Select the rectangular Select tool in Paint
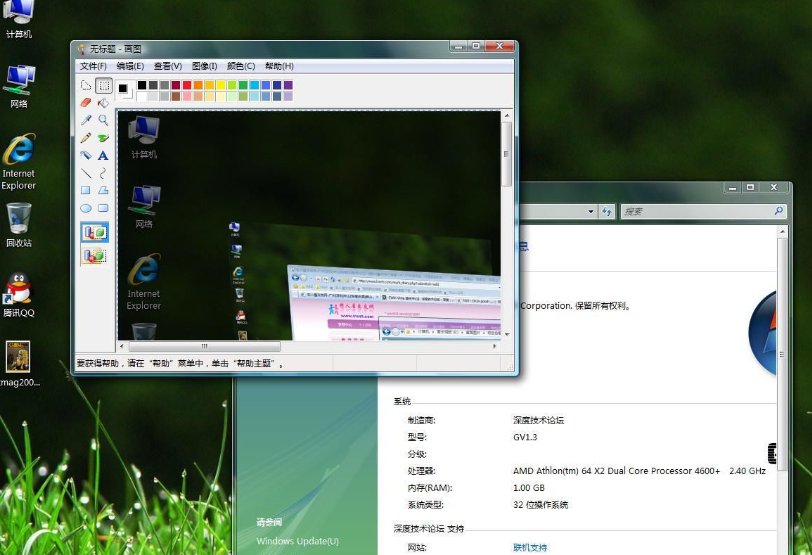812x555 pixels. (104, 85)
